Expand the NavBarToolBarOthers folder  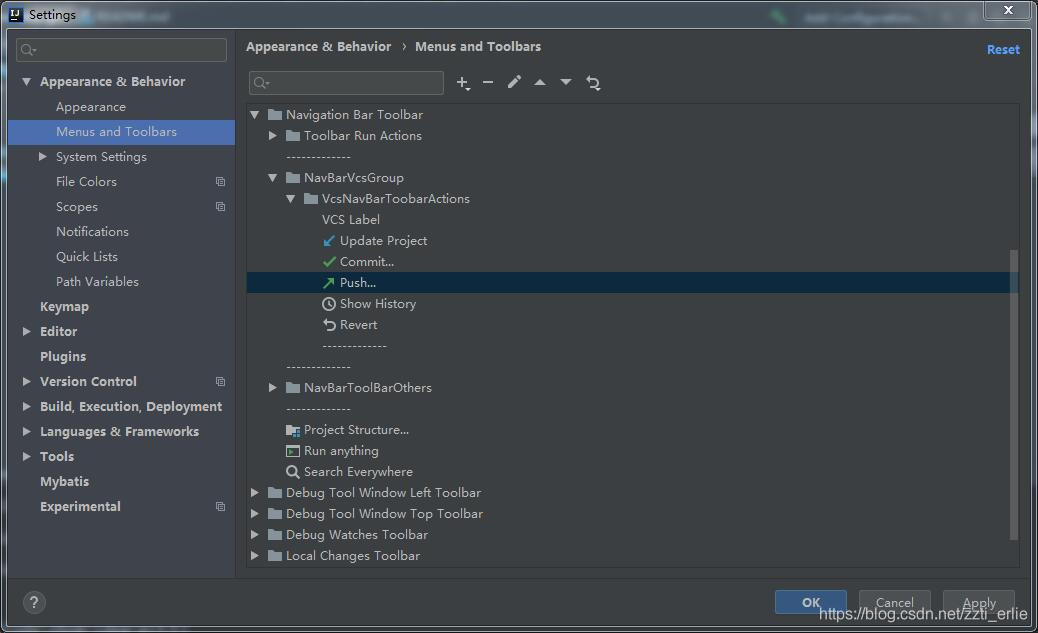(273, 388)
